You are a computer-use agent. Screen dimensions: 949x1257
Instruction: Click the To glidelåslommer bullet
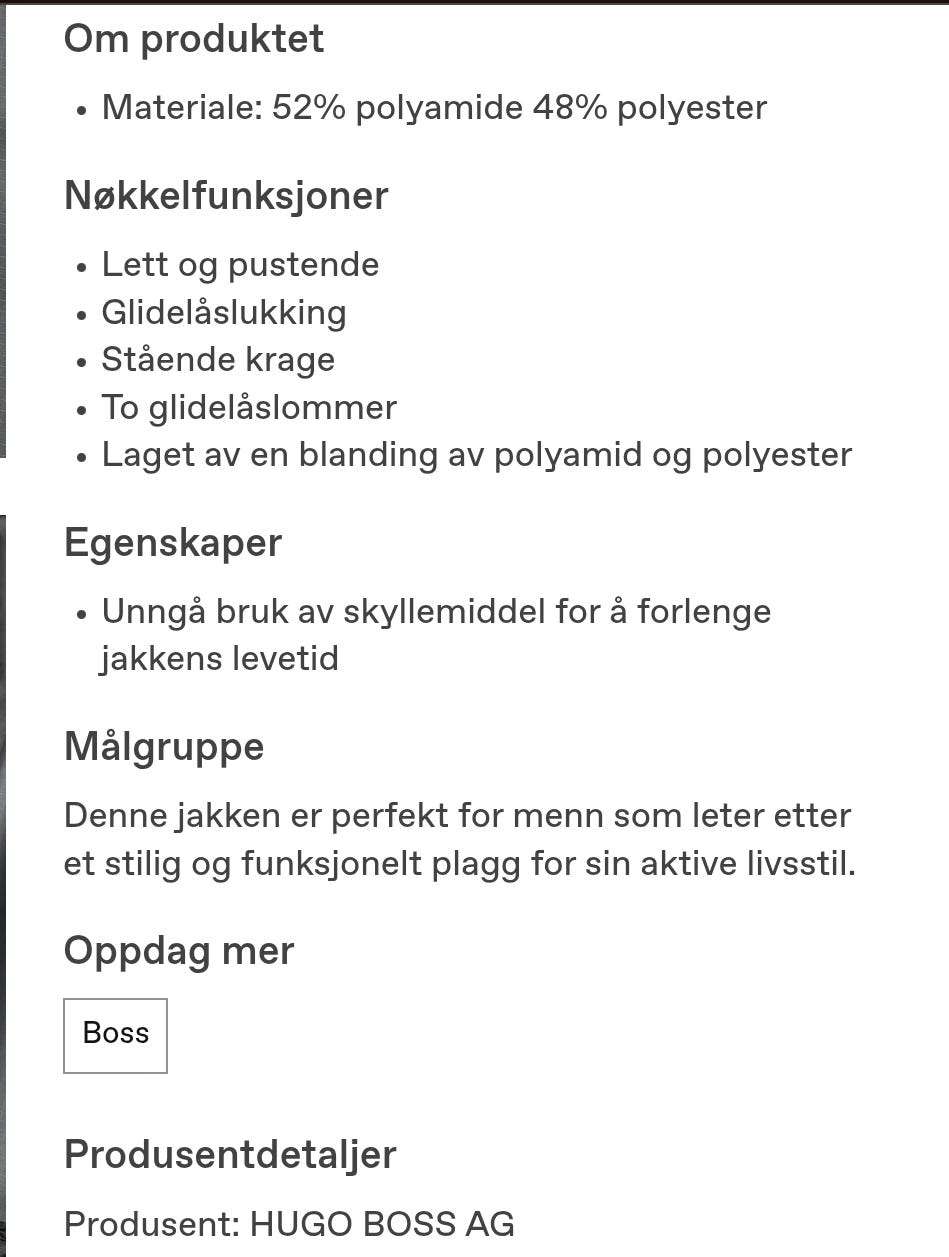(x=248, y=407)
